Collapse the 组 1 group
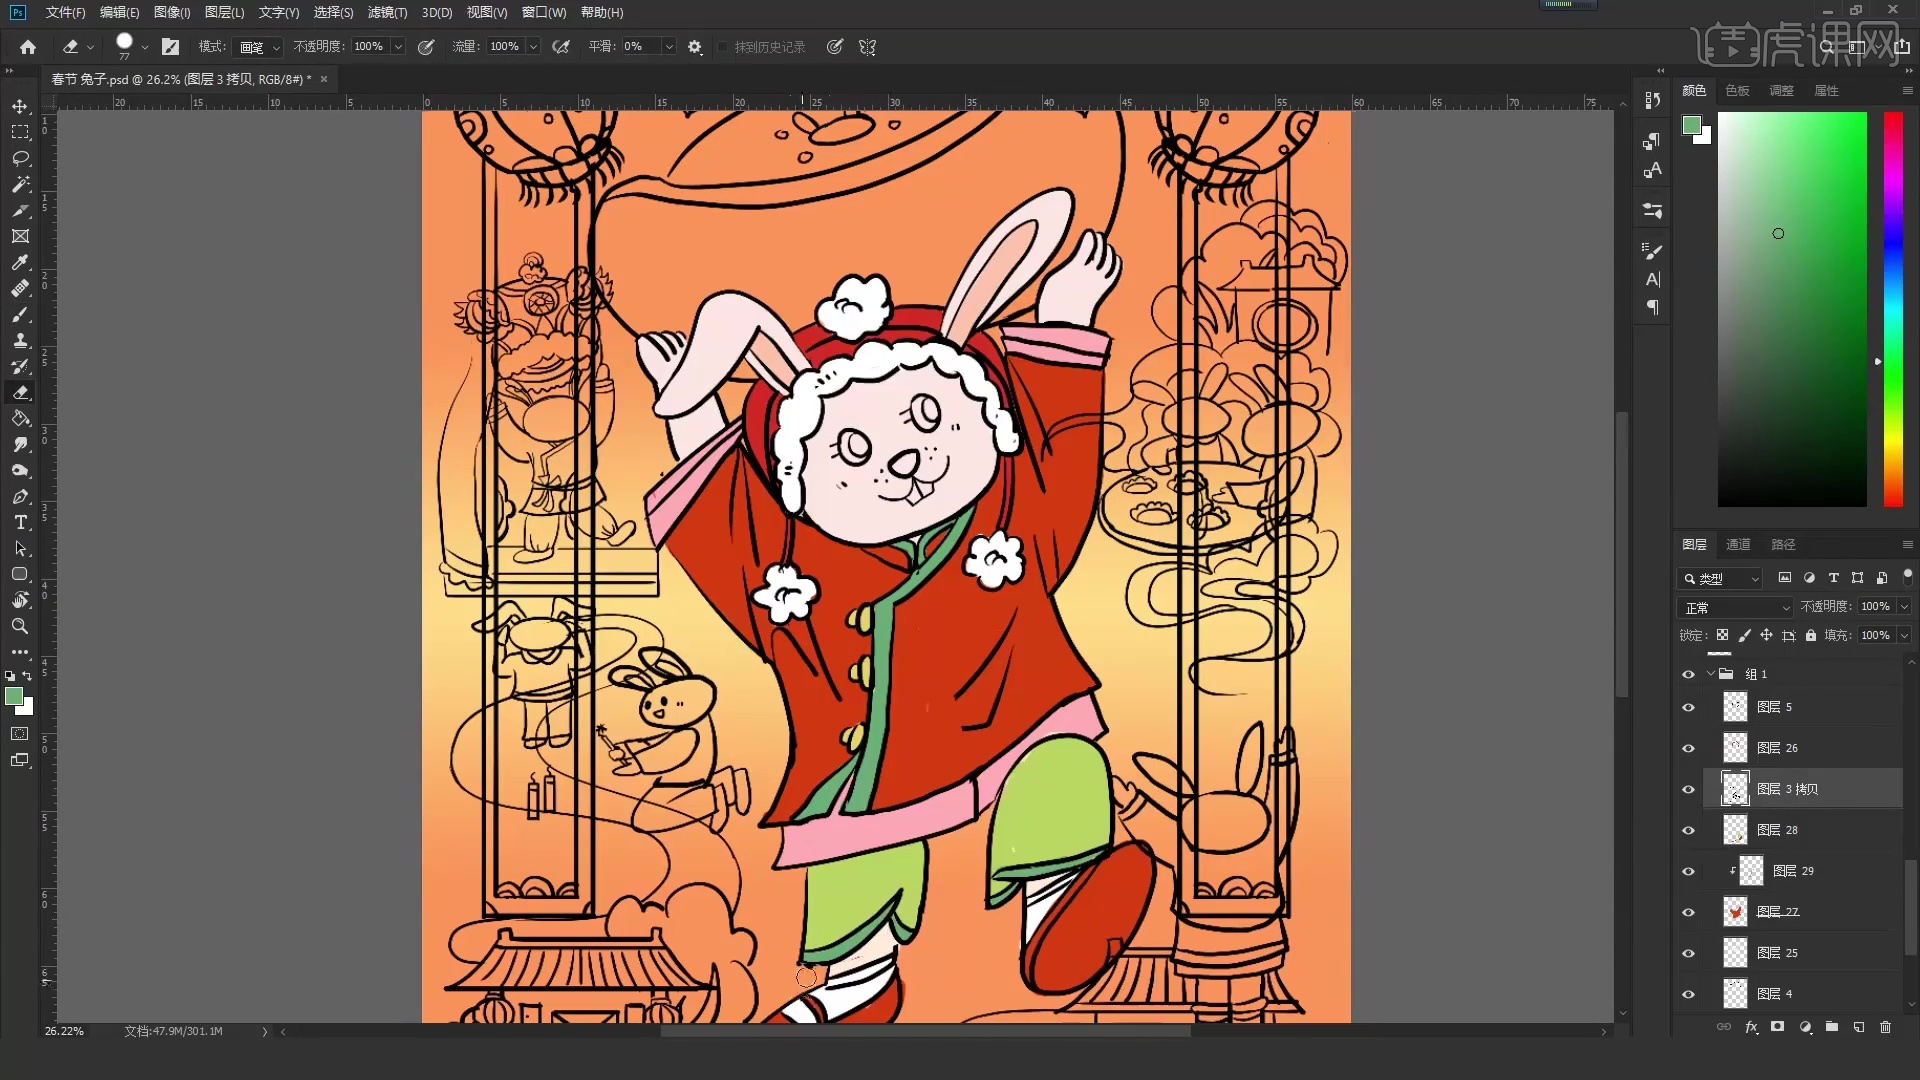This screenshot has height=1080, width=1920. click(1711, 674)
